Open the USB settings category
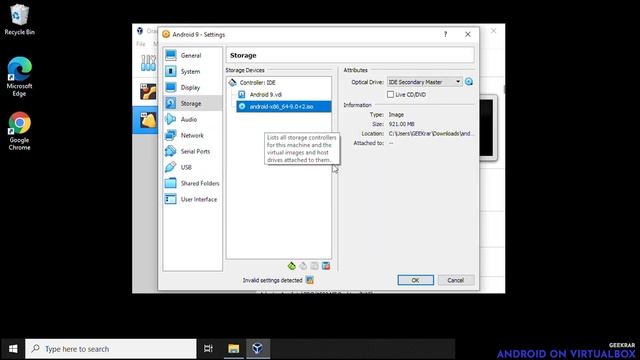Screen dimensions: 640x360 [193, 167]
